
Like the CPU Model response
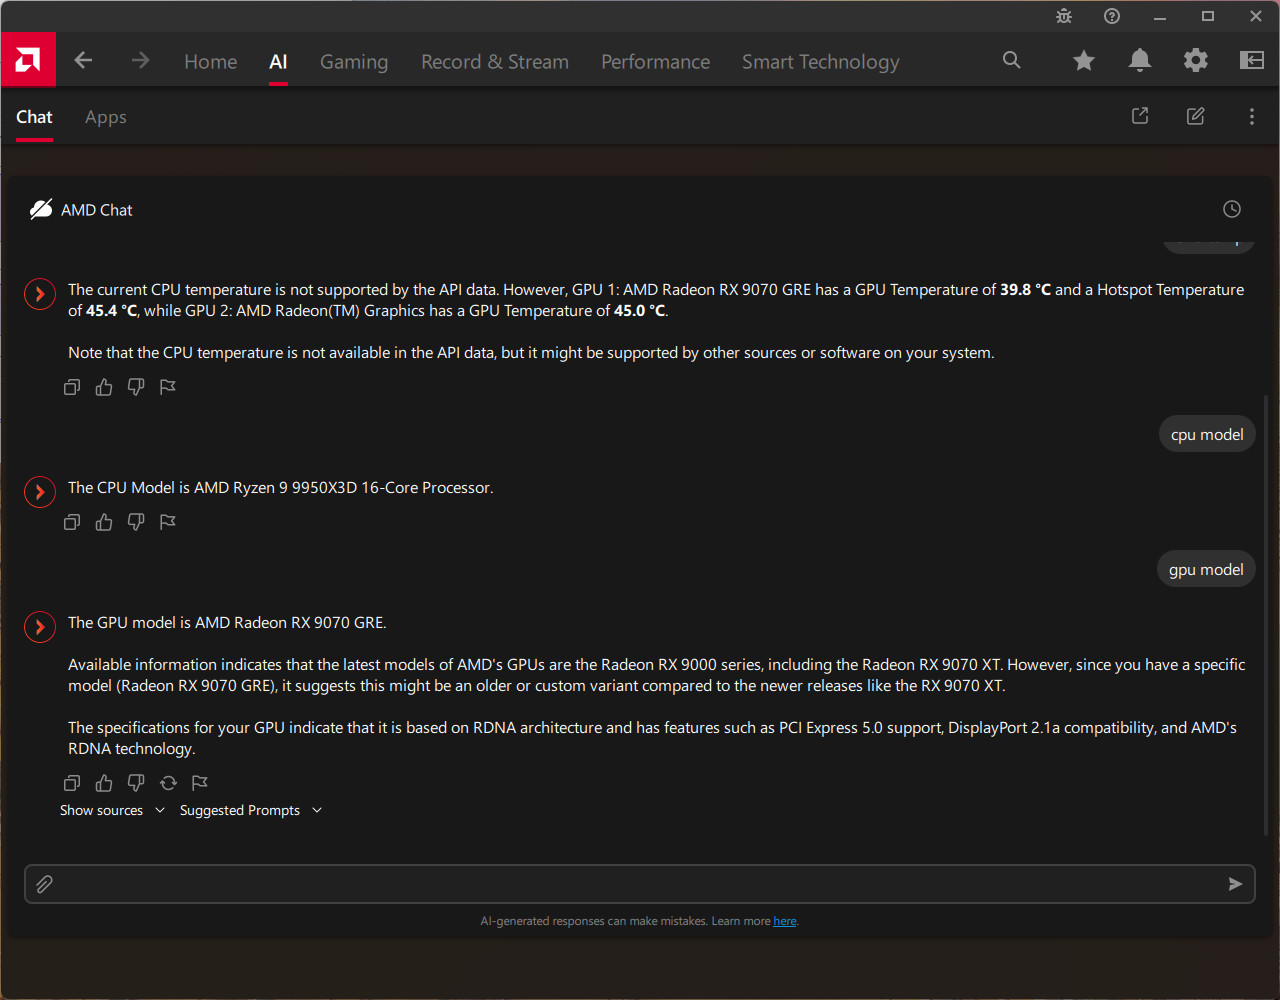[104, 522]
